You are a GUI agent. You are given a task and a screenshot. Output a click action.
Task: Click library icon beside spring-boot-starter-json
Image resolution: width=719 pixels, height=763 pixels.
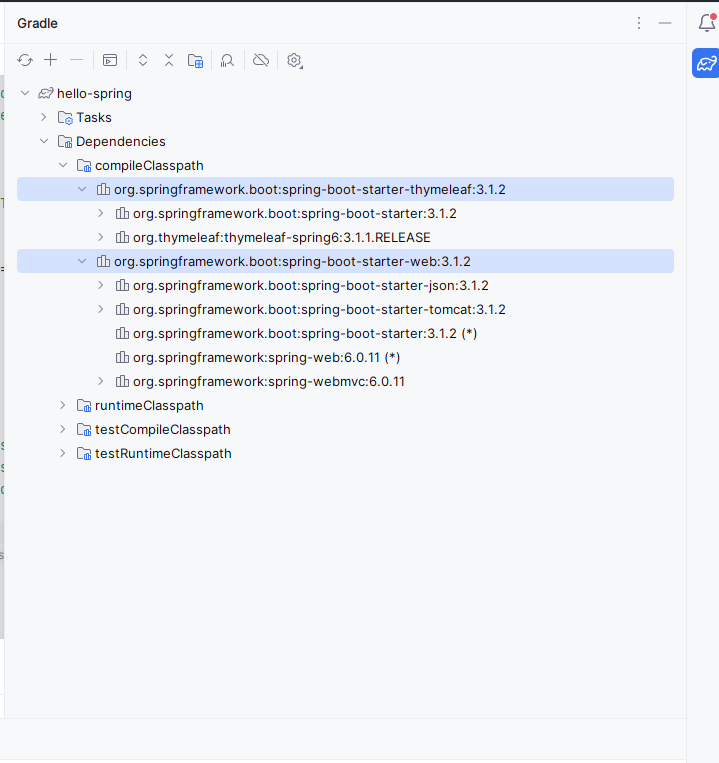click(x=122, y=285)
